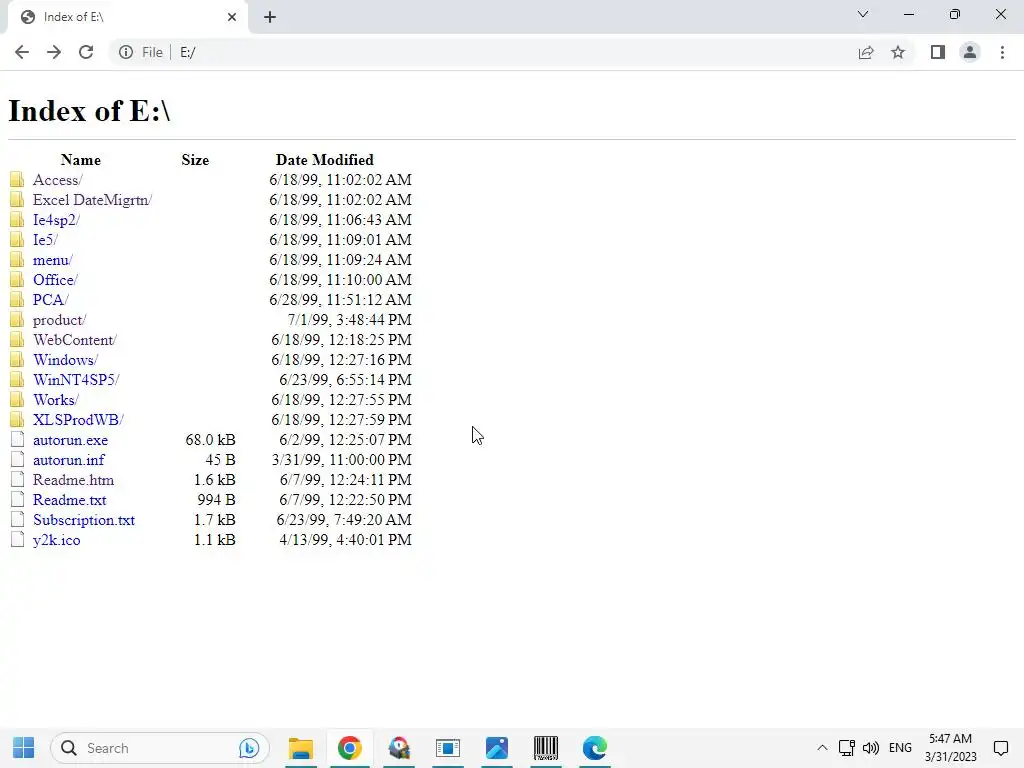This screenshot has width=1024, height=768.
Task: Open the Photos app on the taskbar
Action: [x=496, y=748]
